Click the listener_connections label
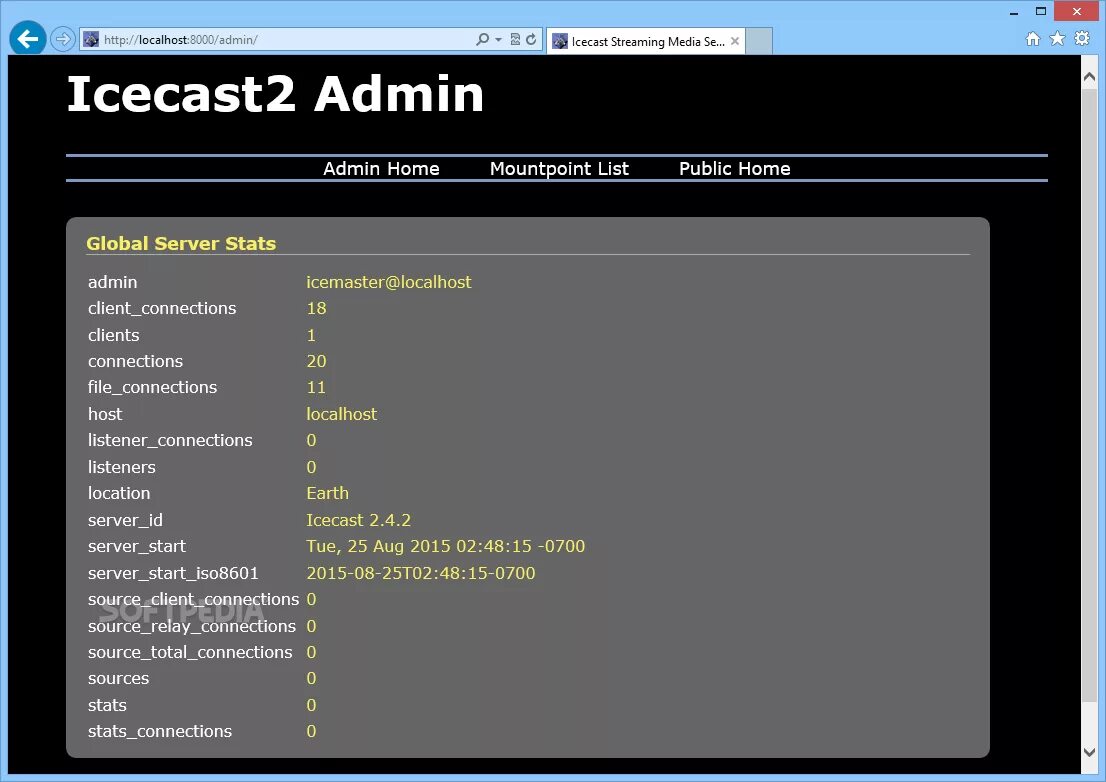The width and height of the screenshot is (1106, 782). (x=170, y=440)
